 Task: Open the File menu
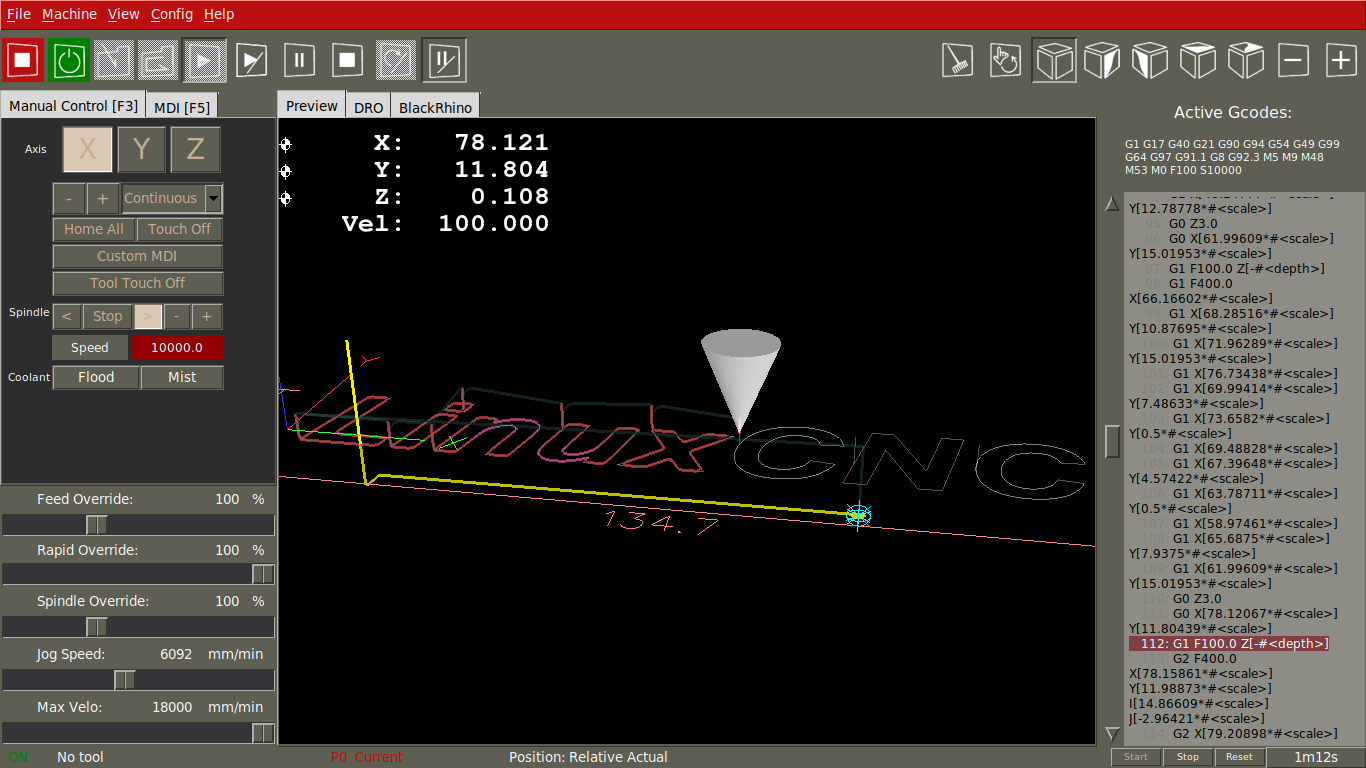[x=18, y=14]
